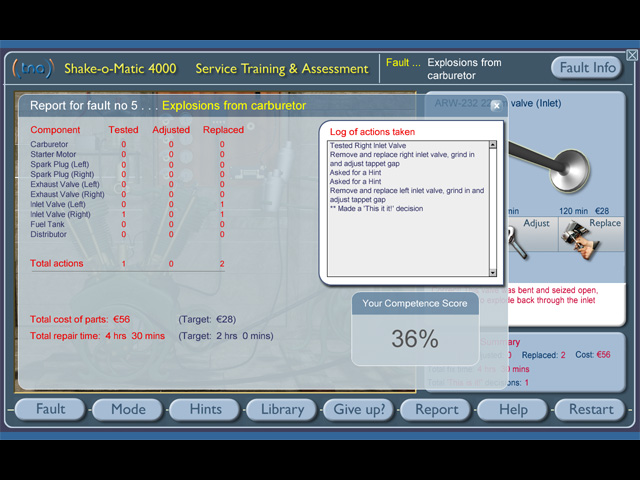Click the "Made a 'This it it!' decision" log line
This screenshot has height=480, width=640.
(376, 209)
